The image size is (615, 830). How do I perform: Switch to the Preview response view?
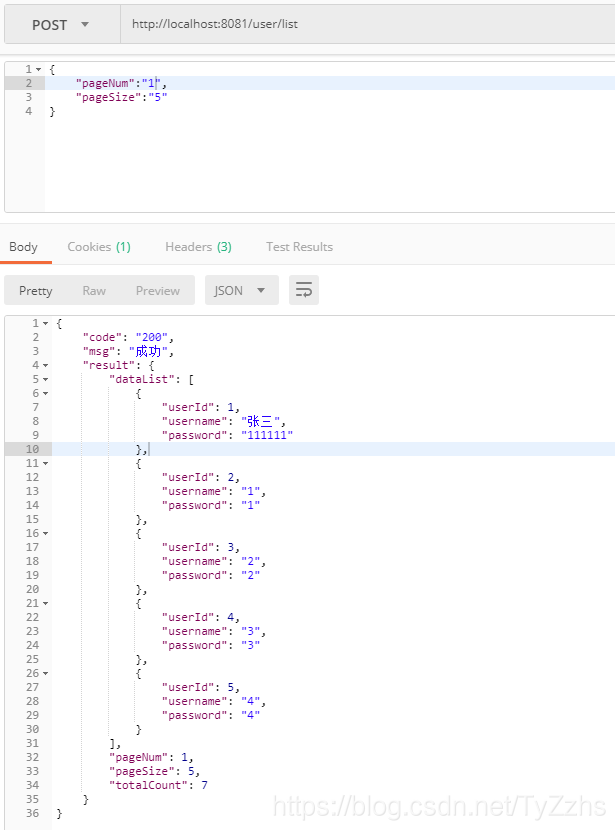pos(158,290)
